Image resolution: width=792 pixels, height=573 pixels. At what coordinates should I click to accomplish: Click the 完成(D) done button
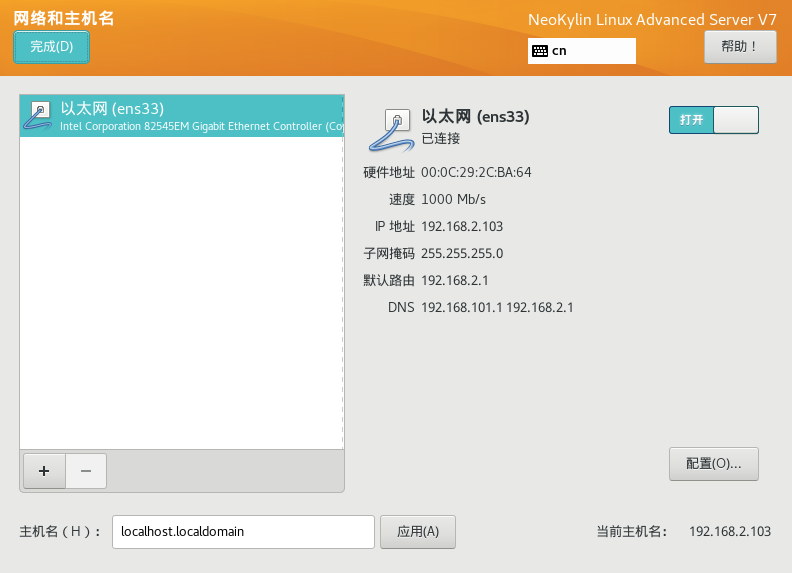[x=52, y=47]
